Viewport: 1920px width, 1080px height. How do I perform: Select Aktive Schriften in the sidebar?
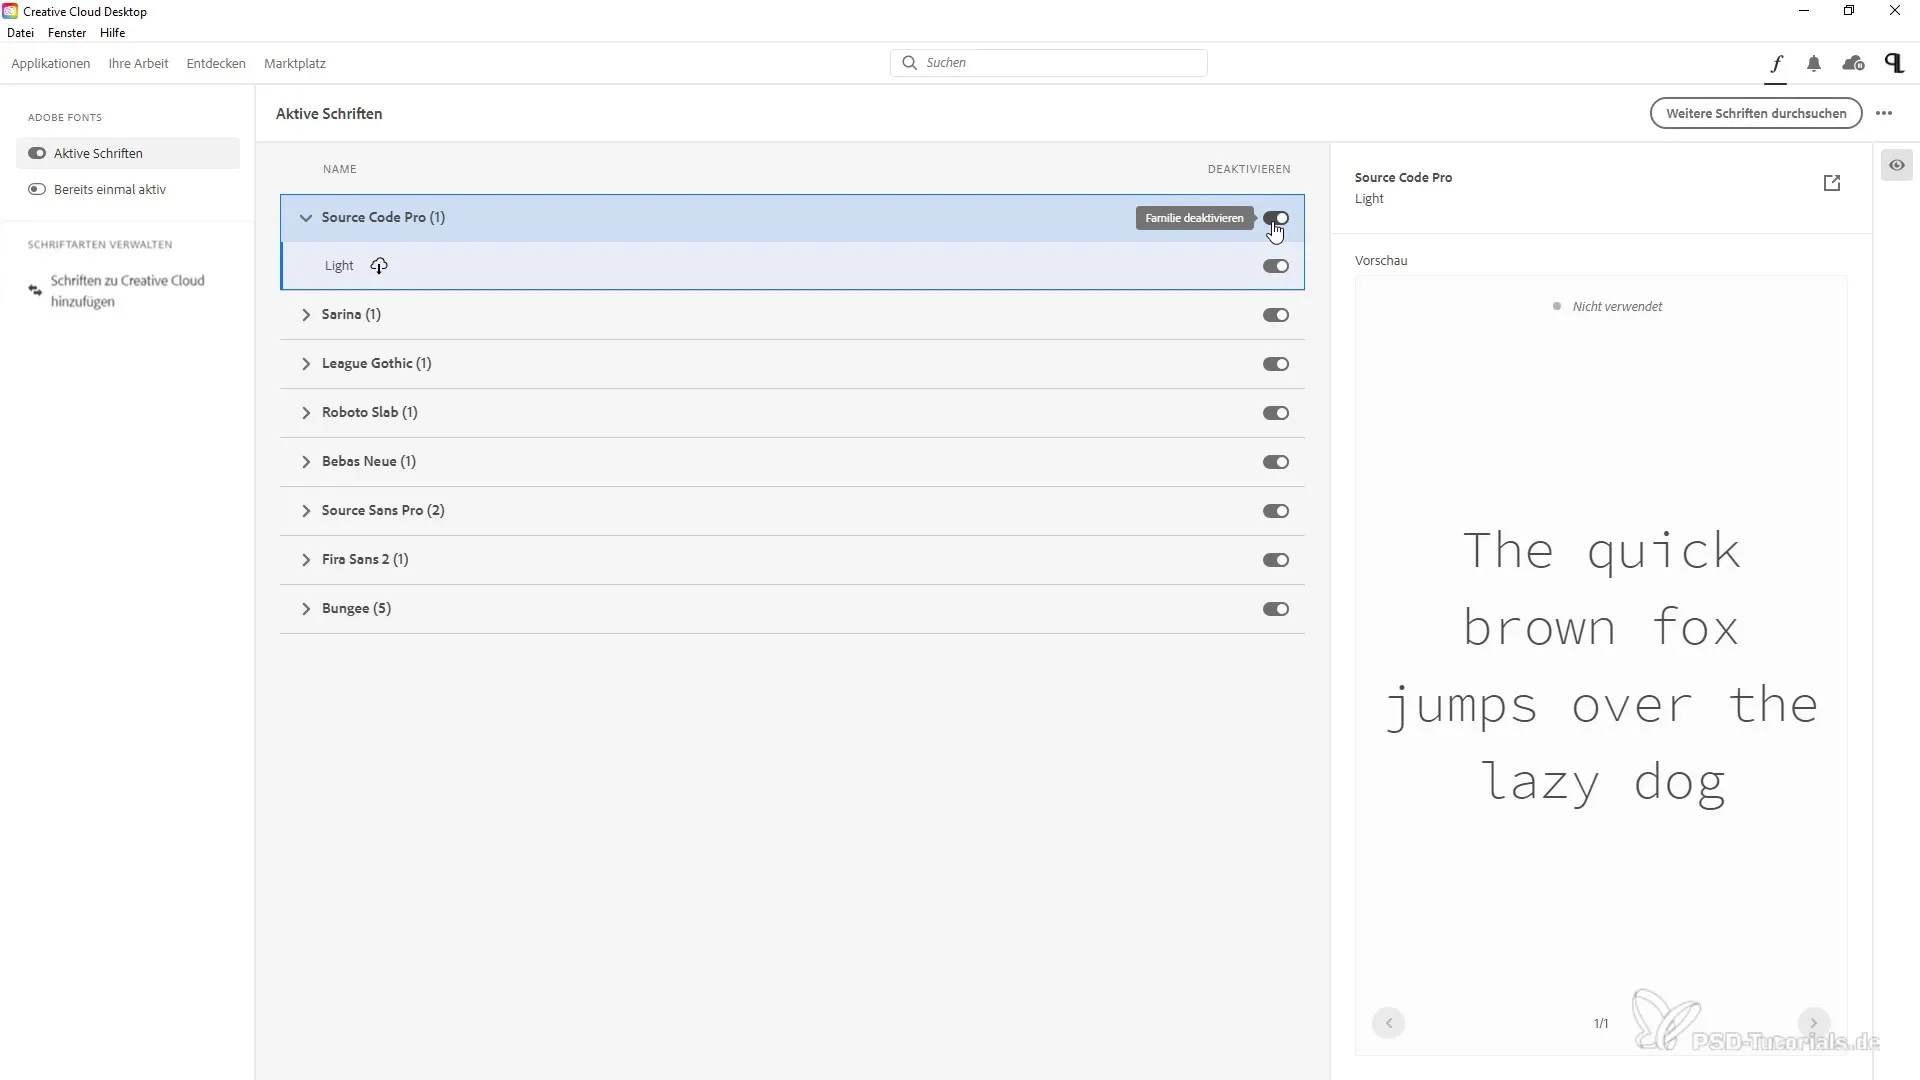[128, 153]
